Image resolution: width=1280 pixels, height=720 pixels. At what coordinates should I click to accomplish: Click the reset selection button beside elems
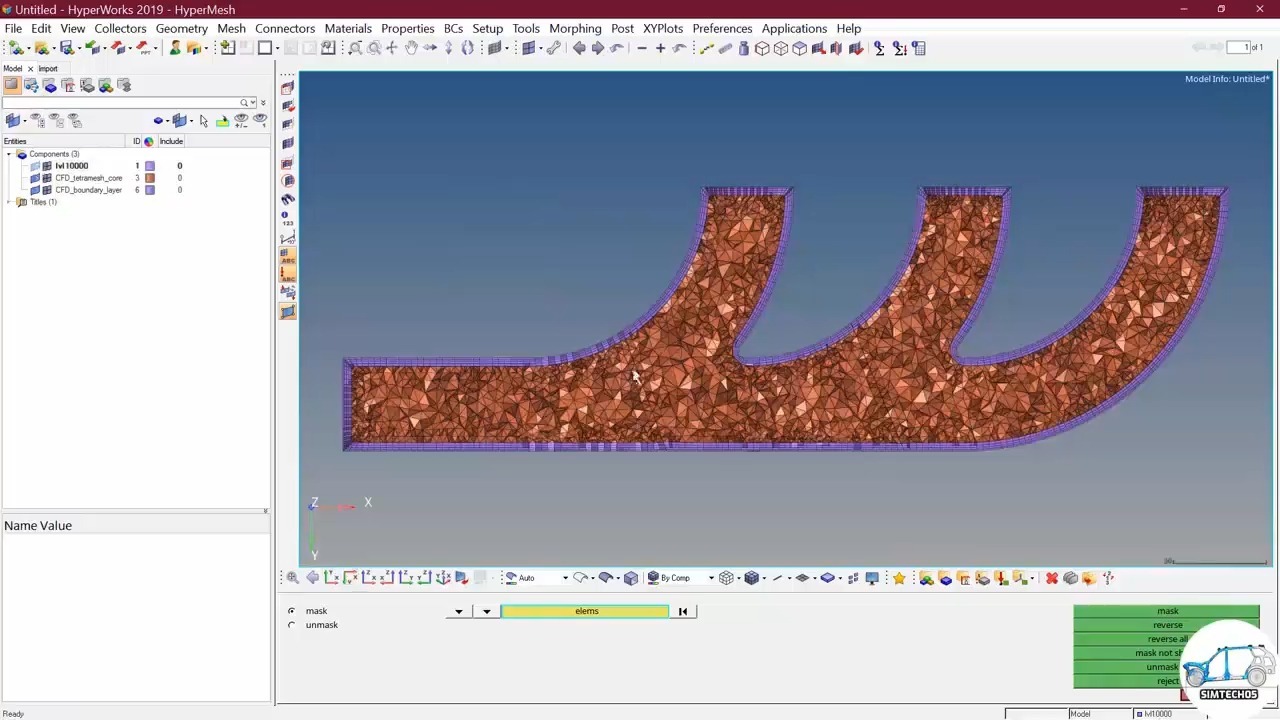(683, 611)
